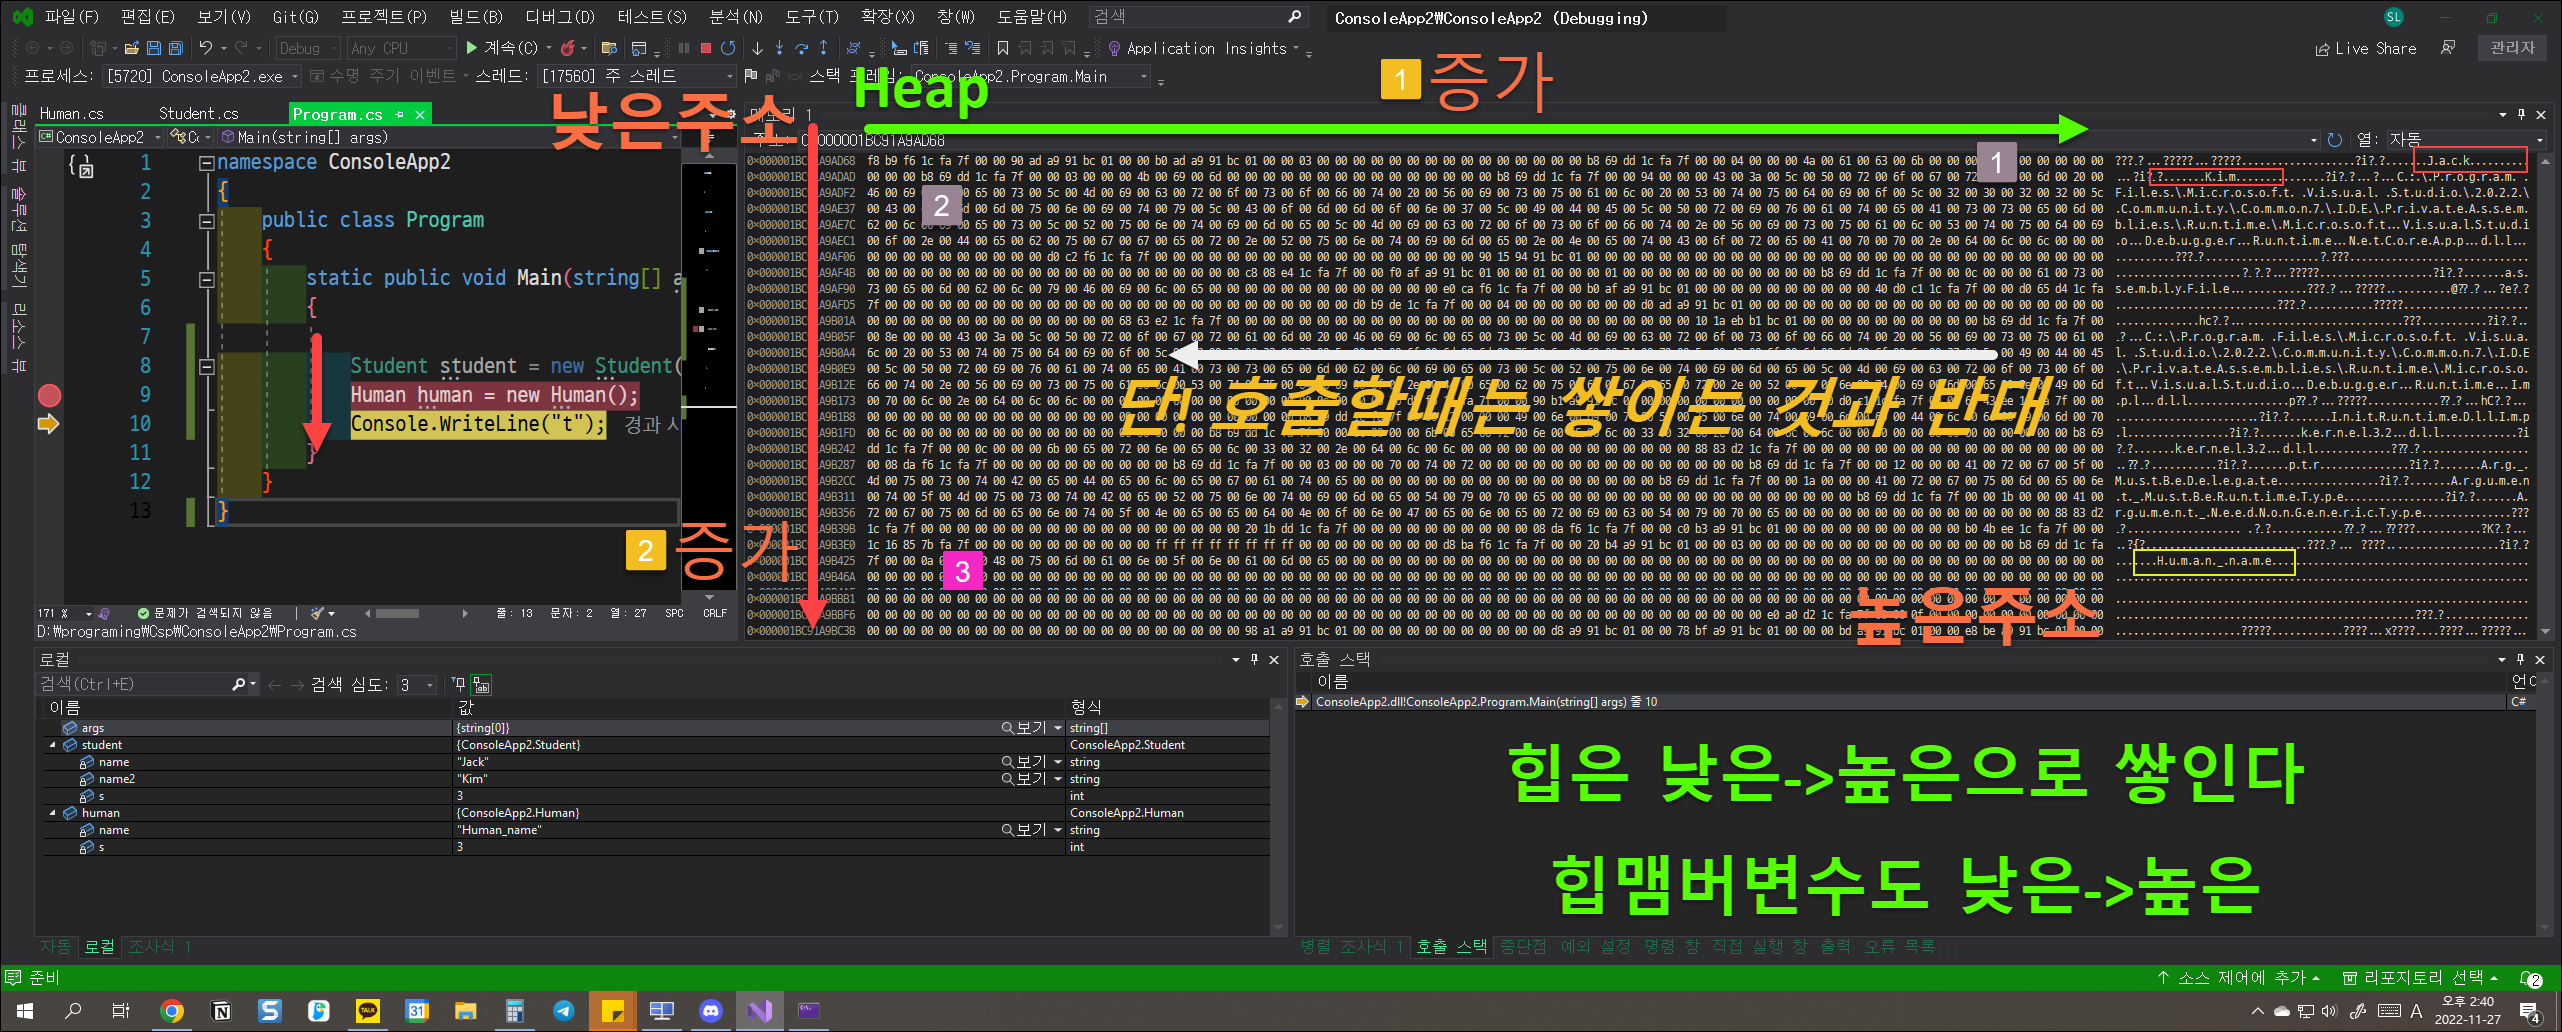The width and height of the screenshot is (2562, 1032).
Task: Click the Step Into arrow icon
Action: 779,47
